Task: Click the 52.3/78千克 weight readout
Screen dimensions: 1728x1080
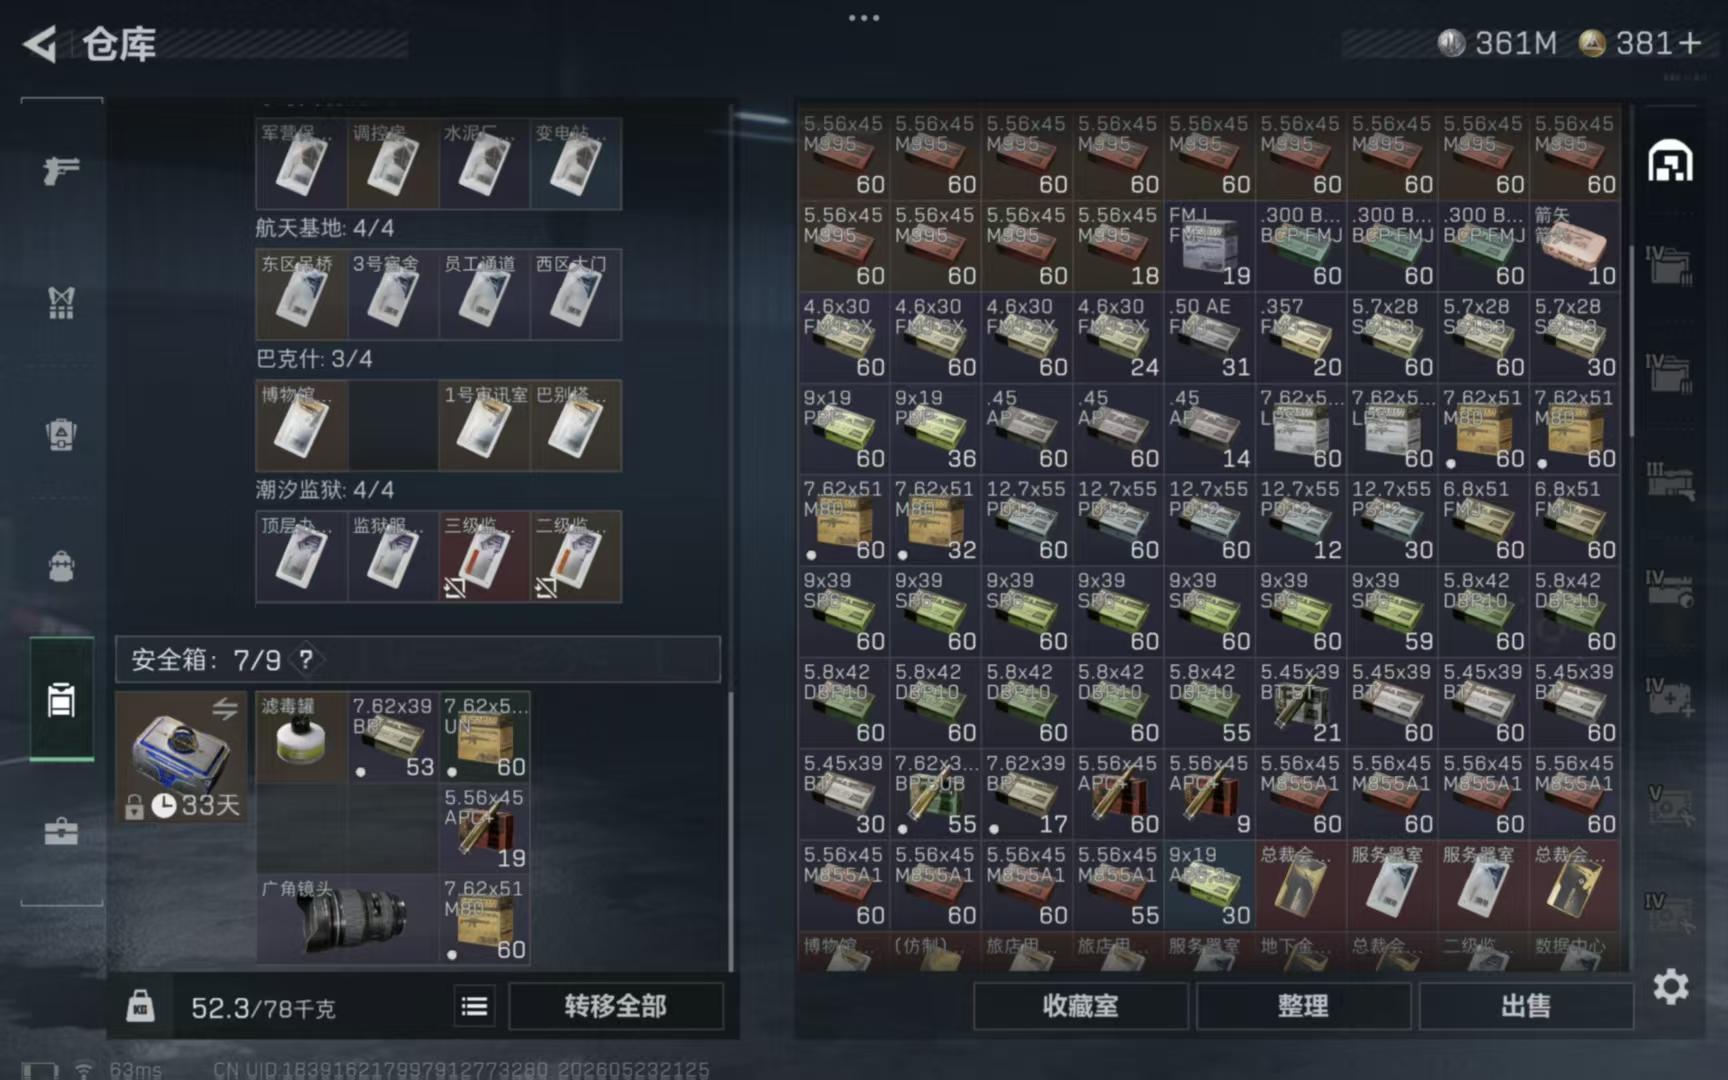Action: (263, 1008)
